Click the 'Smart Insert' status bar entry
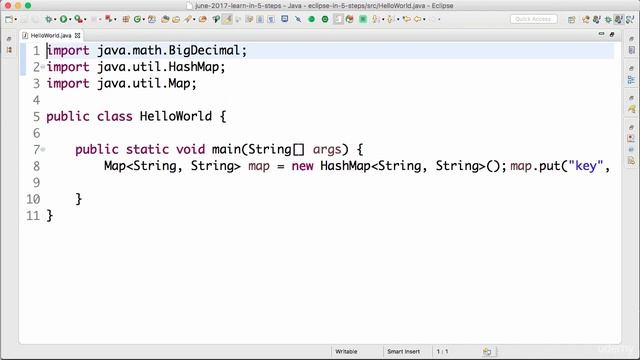 [x=403, y=351]
